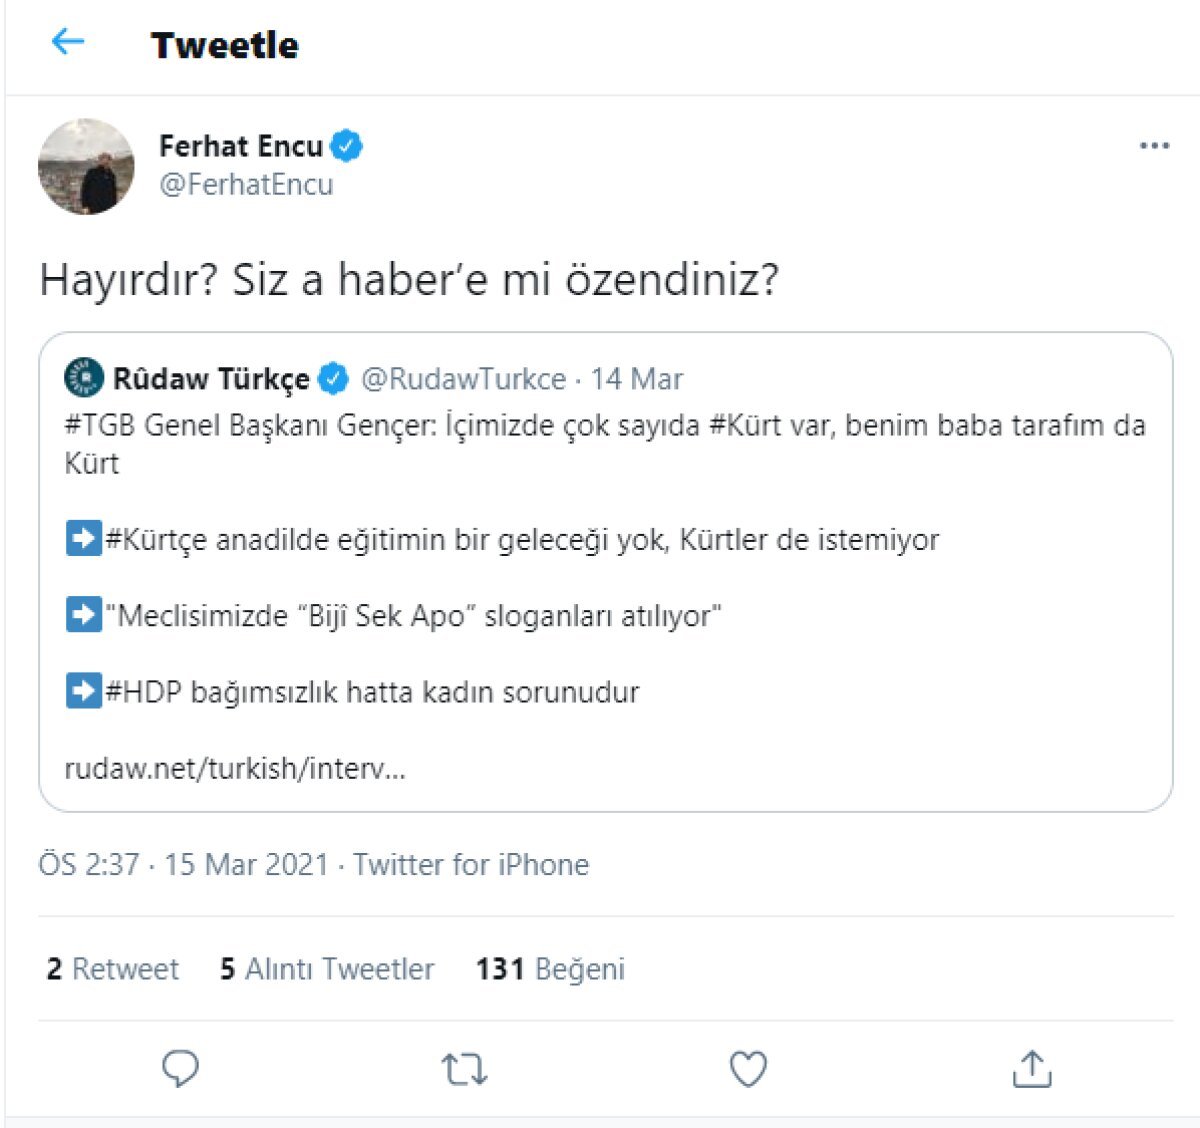This screenshot has width=1200, height=1128.
Task: Click the #HDP hashtag
Action: tap(144, 692)
